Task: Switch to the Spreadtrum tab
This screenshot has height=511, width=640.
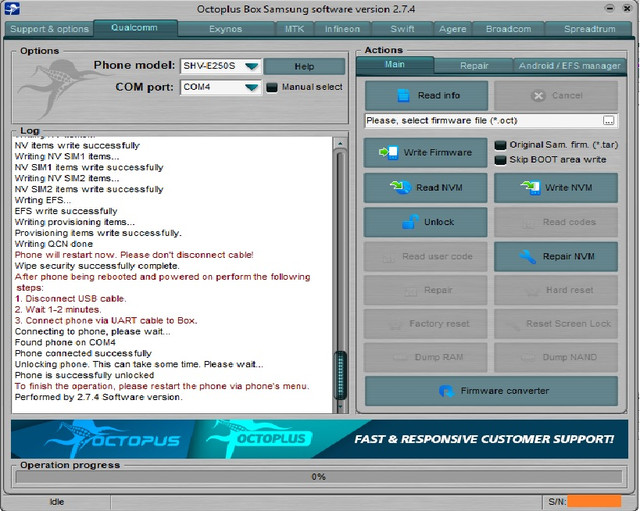Action: tap(589, 29)
